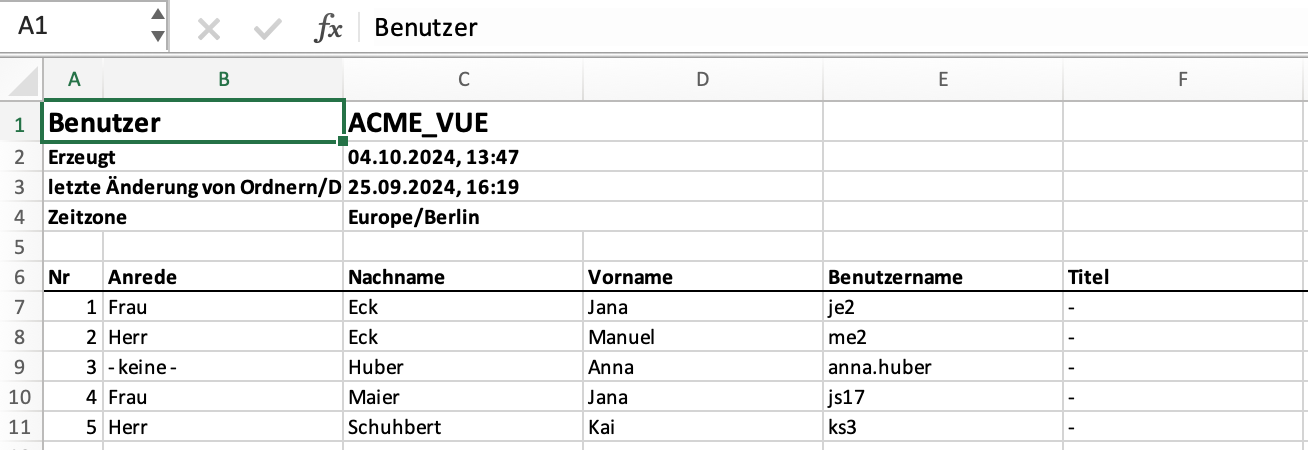The image size is (1308, 450).
Task: Click the confirm entry checkmark icon
Action: (267, 29)
